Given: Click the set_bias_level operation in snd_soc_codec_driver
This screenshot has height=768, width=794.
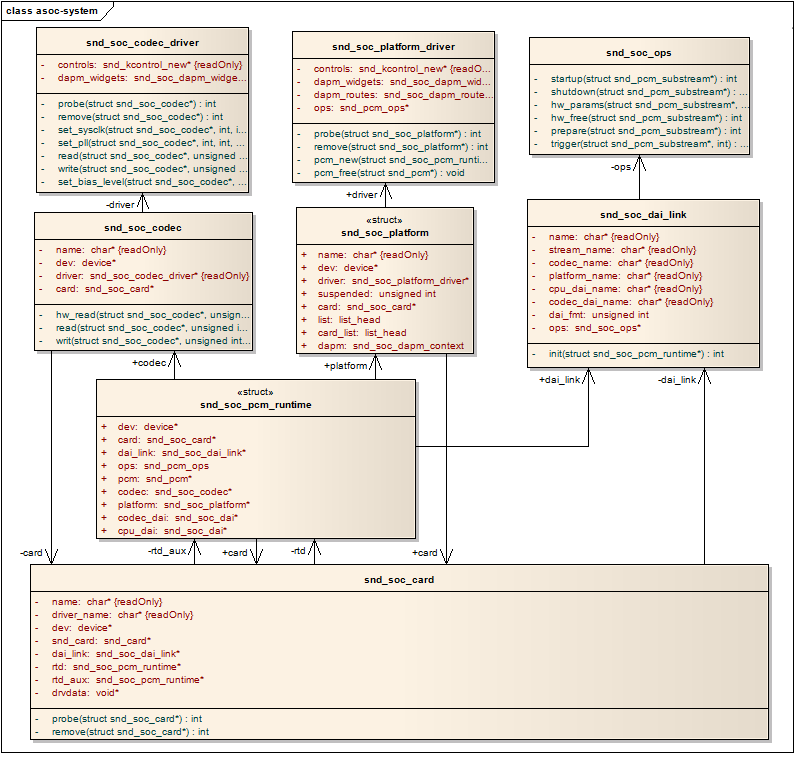Looking at the screenshot, I should 152,182.
